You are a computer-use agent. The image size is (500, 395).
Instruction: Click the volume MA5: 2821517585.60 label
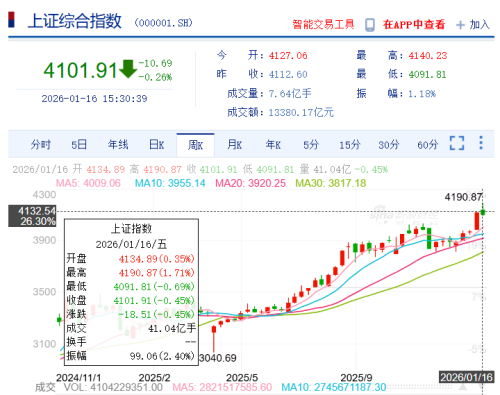[222, 387]
